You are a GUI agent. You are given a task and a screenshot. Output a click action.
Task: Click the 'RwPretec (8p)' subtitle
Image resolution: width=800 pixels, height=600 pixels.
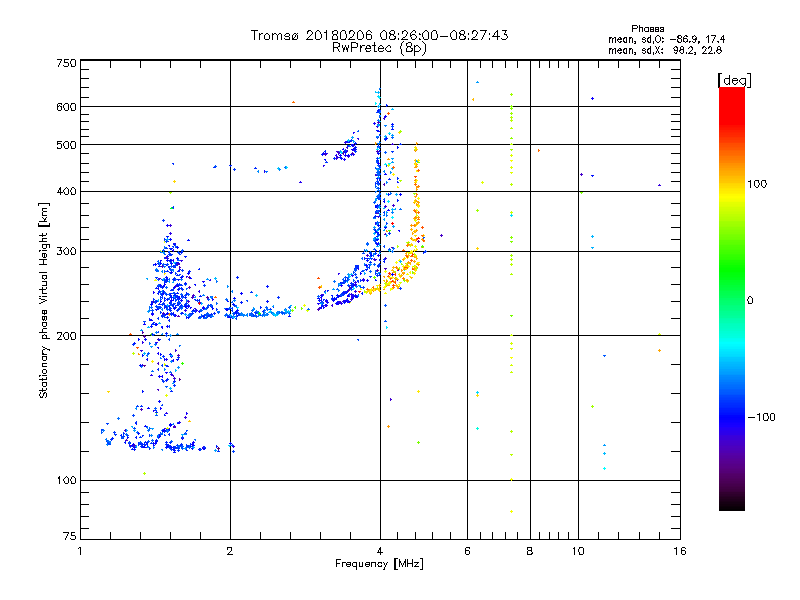[x=379, y=48]
